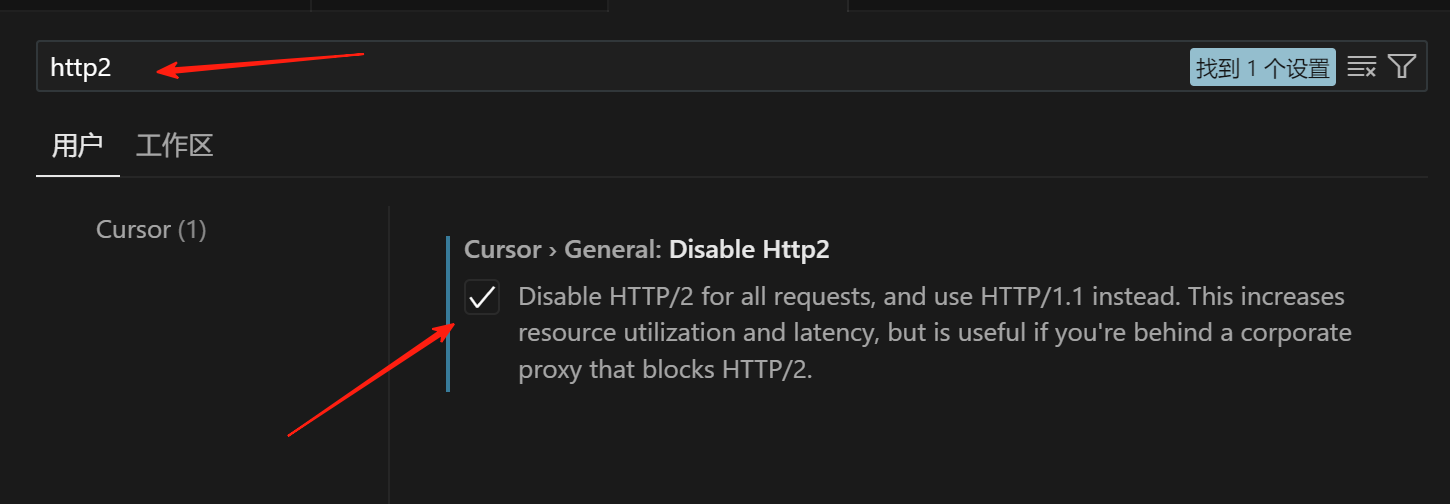Viewport: 1450px width, 504px height.
Task: Click the empty tab strip area top right
Action: [x=1150, y=5]
